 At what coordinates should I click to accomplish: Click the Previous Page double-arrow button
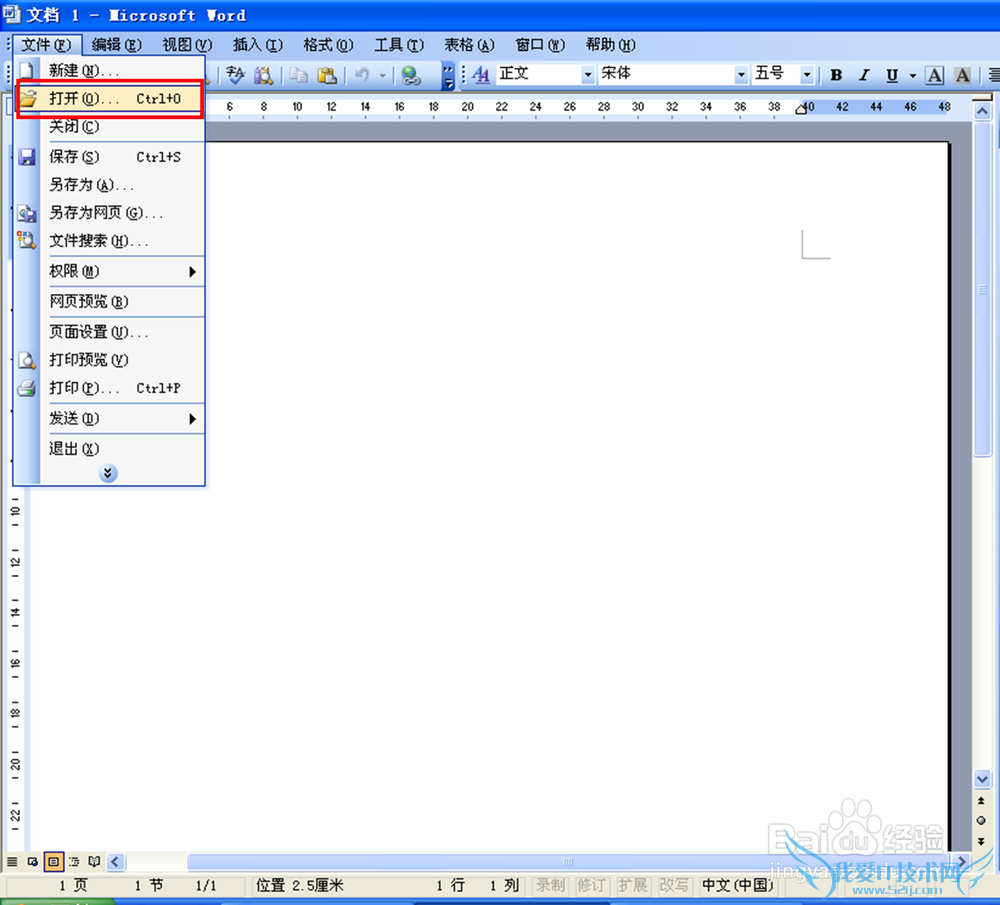(x=982, y=800)
